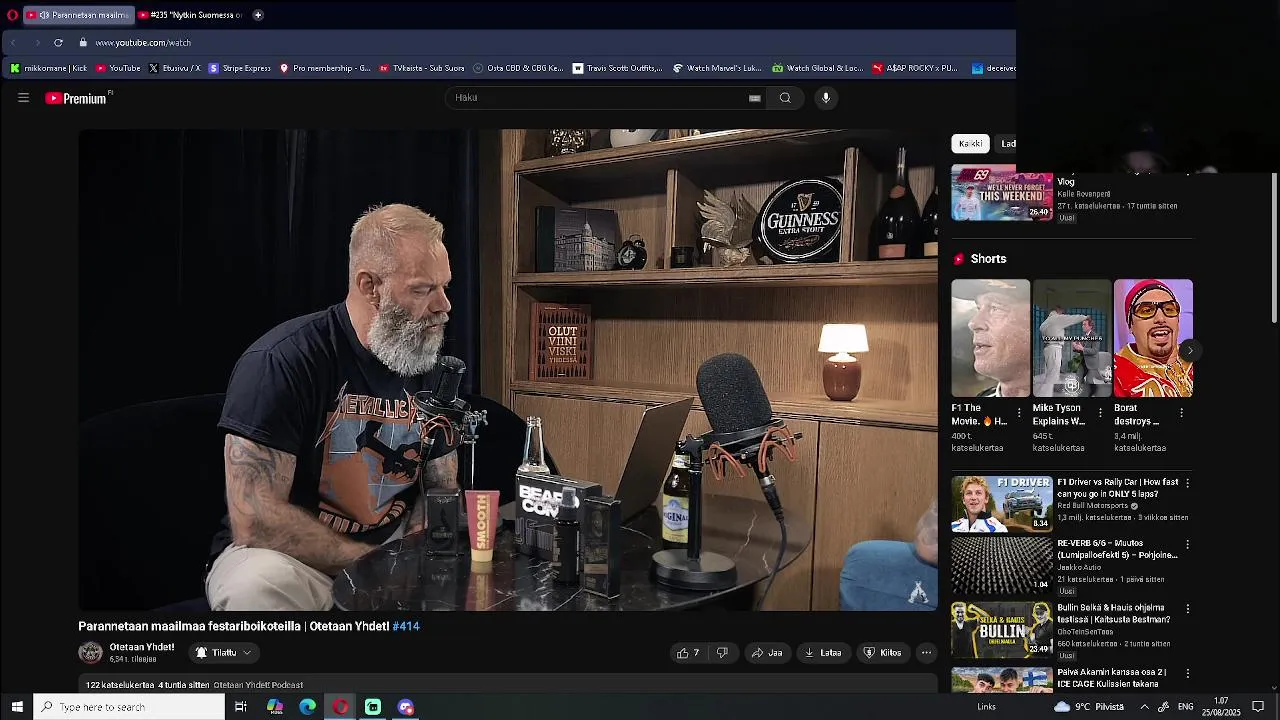
Task: Open options for F1 The Movie short
Action: click(1019, 412)
